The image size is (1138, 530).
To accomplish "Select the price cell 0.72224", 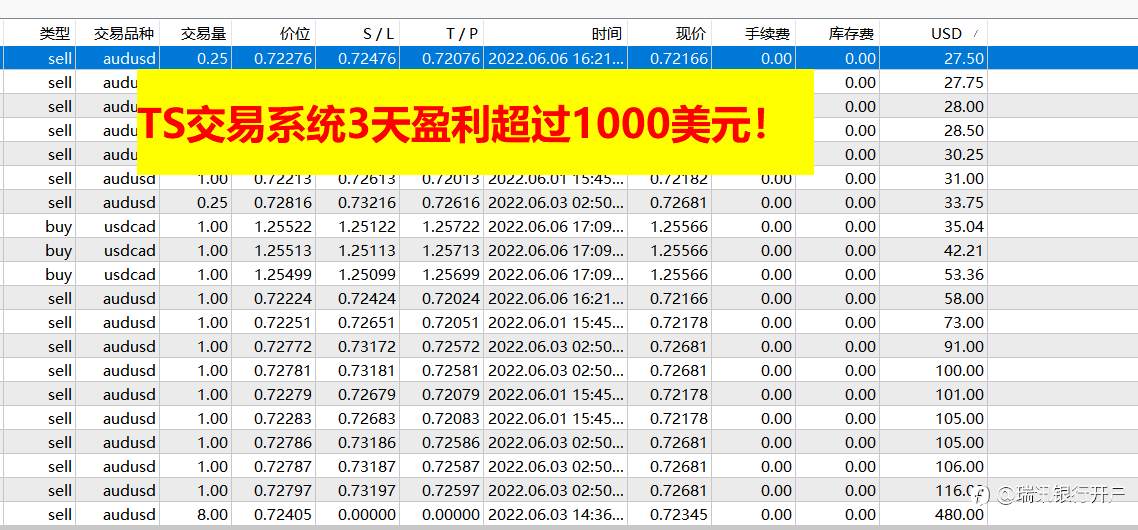I will click(x=283, y=298).
